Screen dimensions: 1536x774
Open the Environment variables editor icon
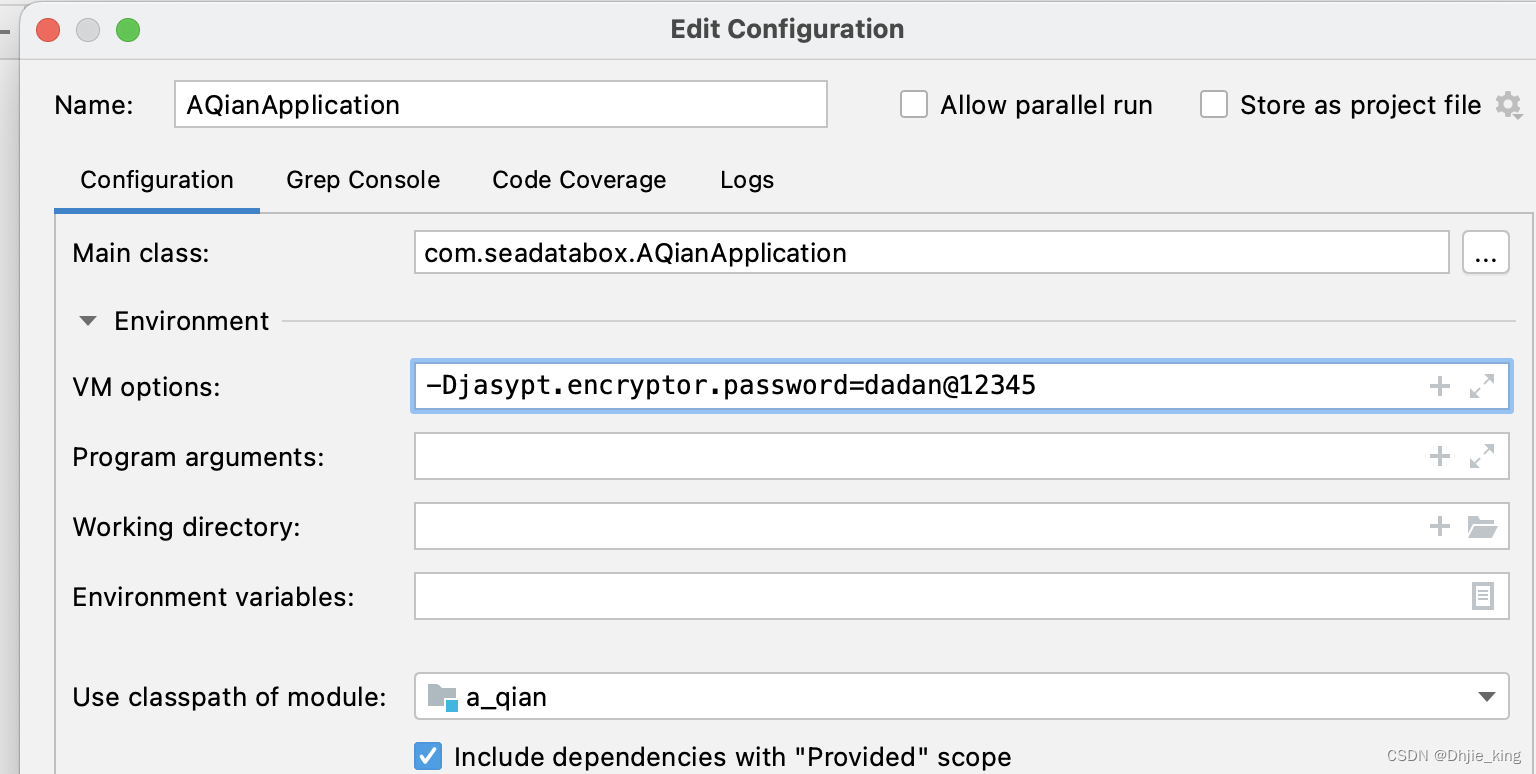1483,597
